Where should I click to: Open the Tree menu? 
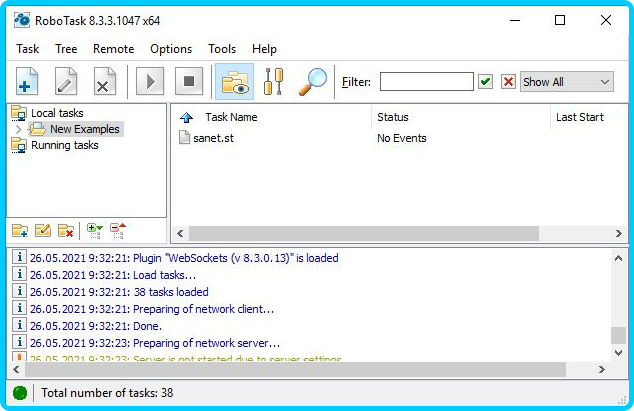tap(66, 49)
